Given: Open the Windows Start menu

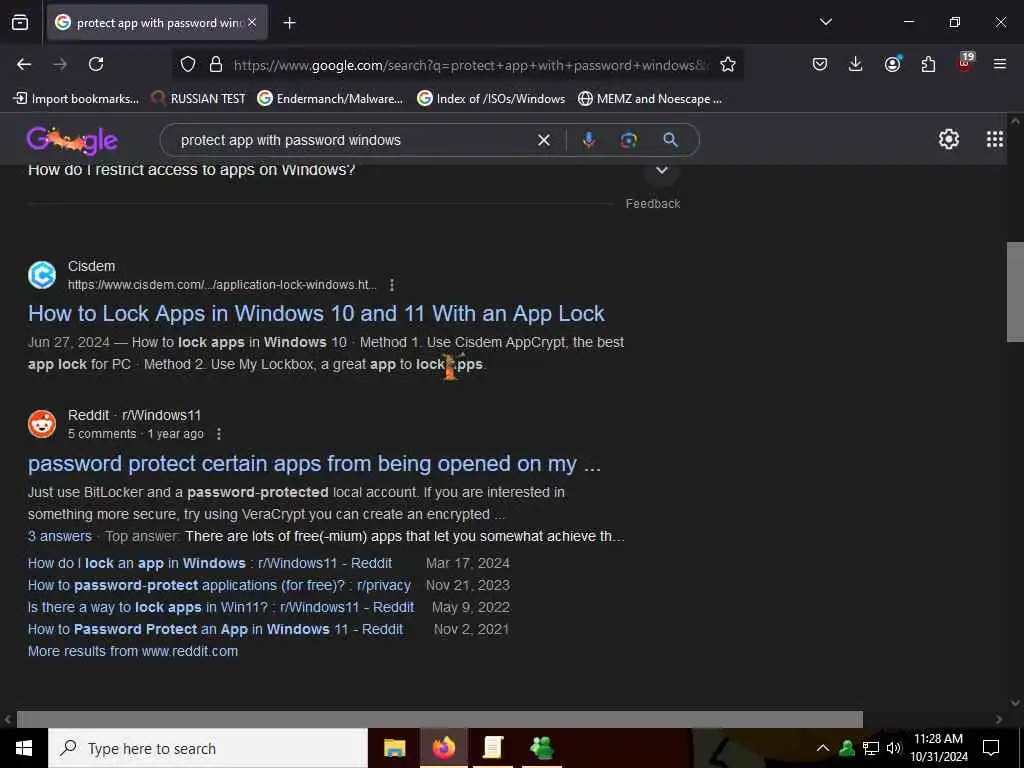Looking at the screenshot, I should tap(24, 748).
